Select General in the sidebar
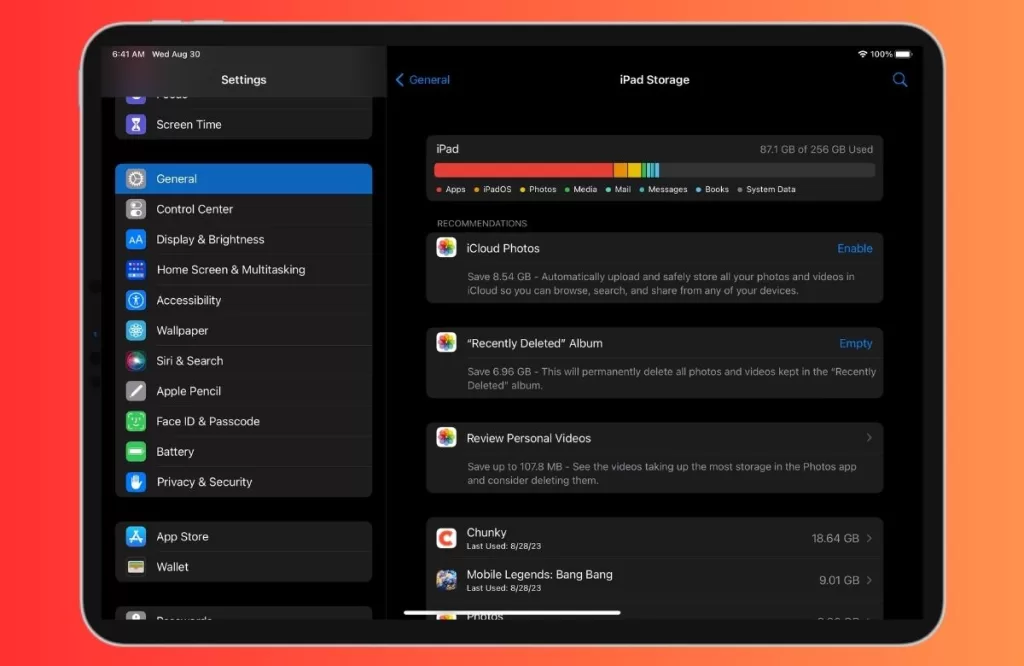Image resolution: width=1024 pixels, height=666 pixels. point(244,178)
